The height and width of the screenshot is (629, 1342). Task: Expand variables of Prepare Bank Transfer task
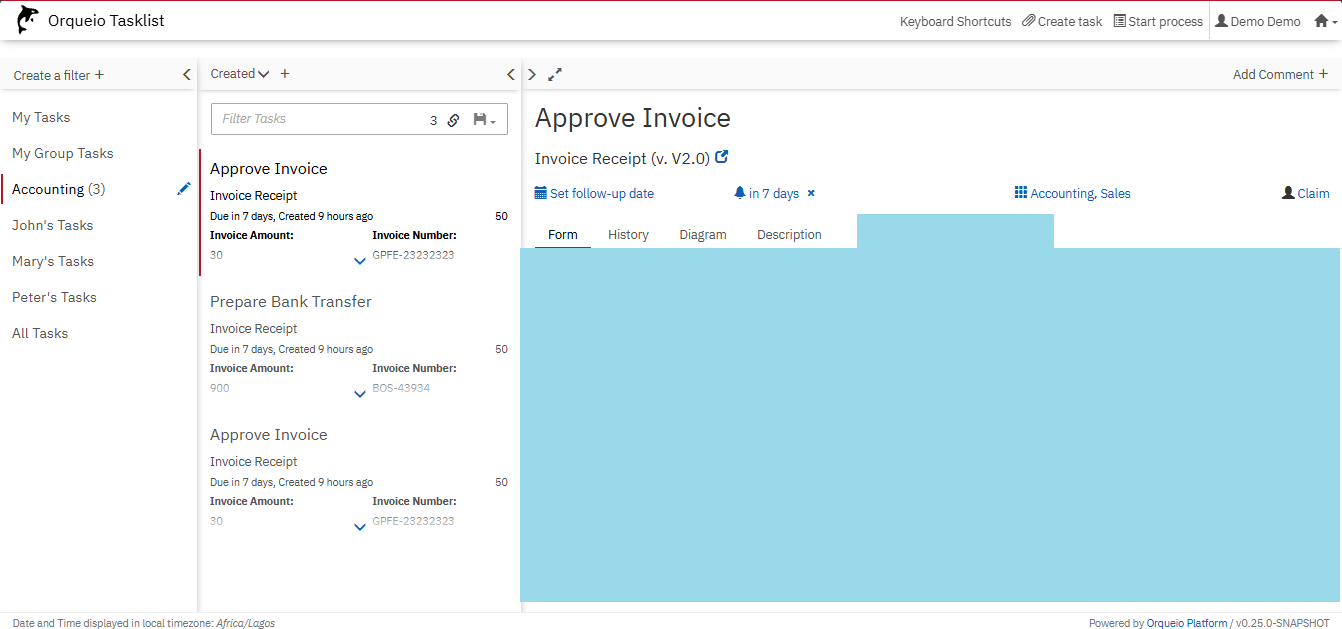click(360, 394)
